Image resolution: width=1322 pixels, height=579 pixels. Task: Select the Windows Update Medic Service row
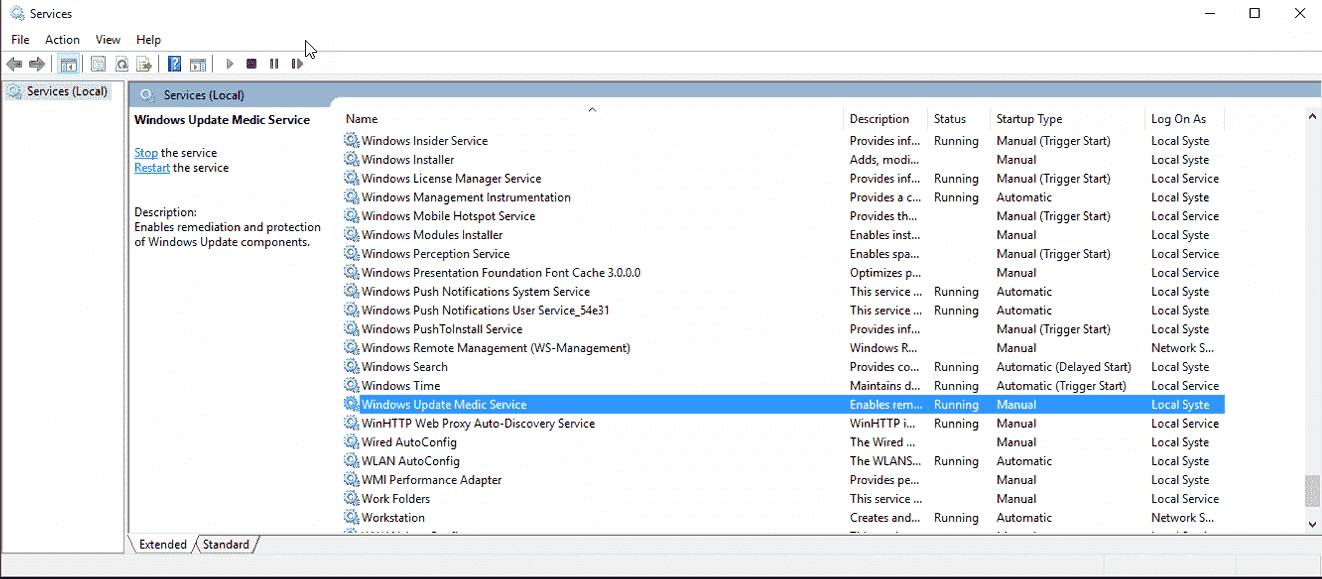(x=783, y=405)
